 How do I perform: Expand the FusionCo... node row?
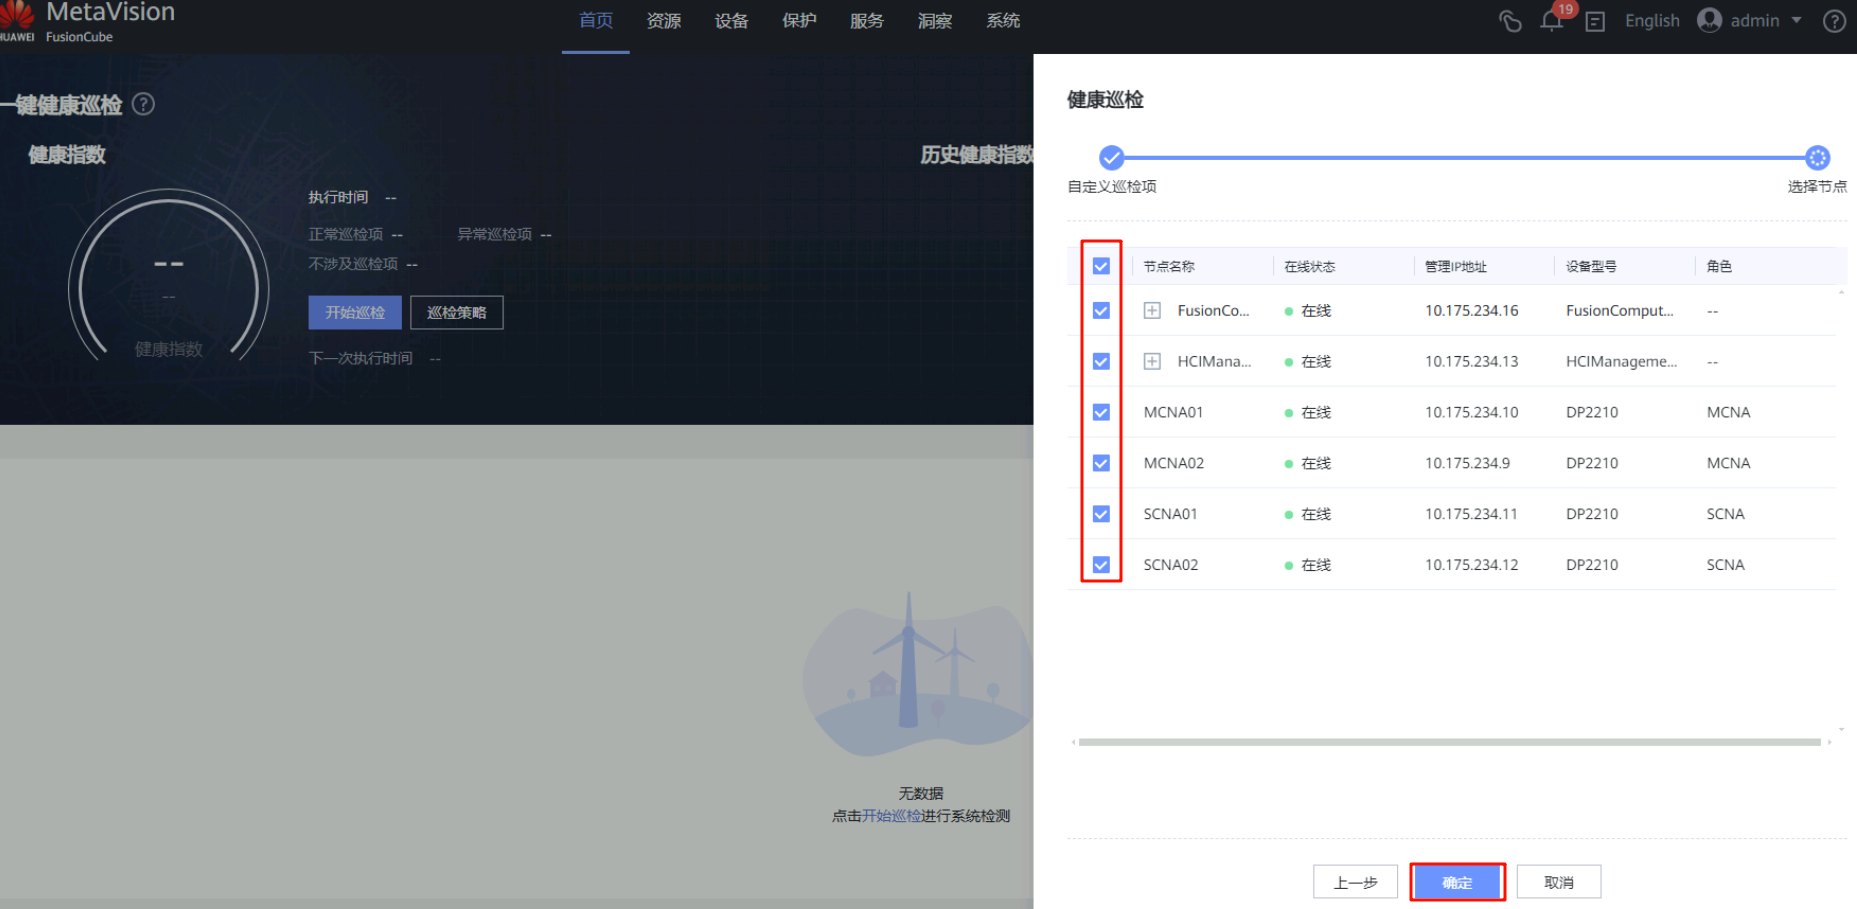click(1152, 311)
